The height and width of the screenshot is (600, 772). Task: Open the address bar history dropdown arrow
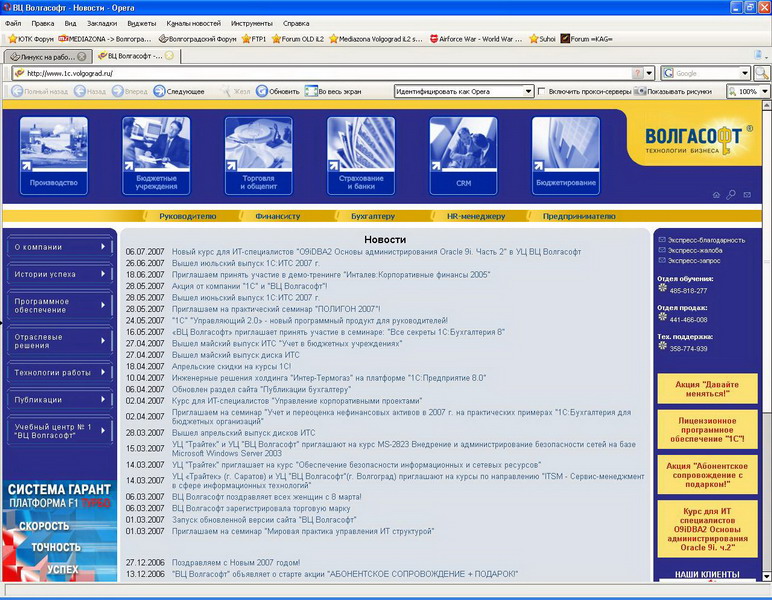click(649, 73)
